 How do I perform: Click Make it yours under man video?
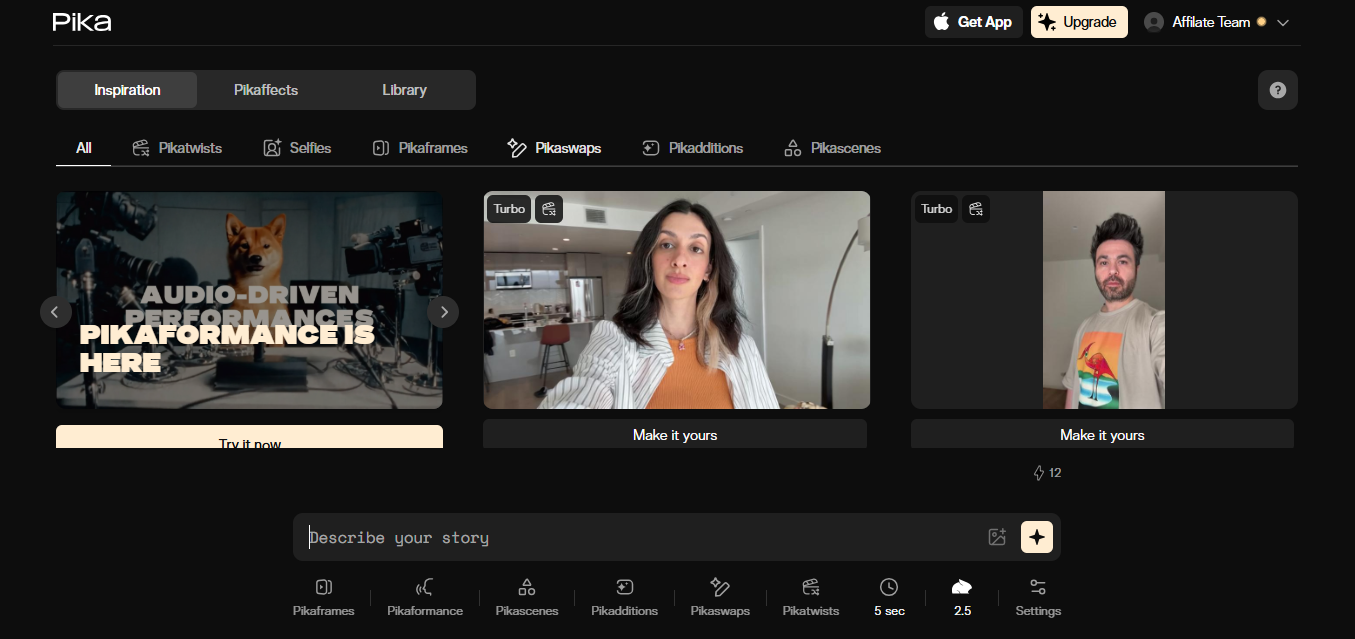(1102, 434)
